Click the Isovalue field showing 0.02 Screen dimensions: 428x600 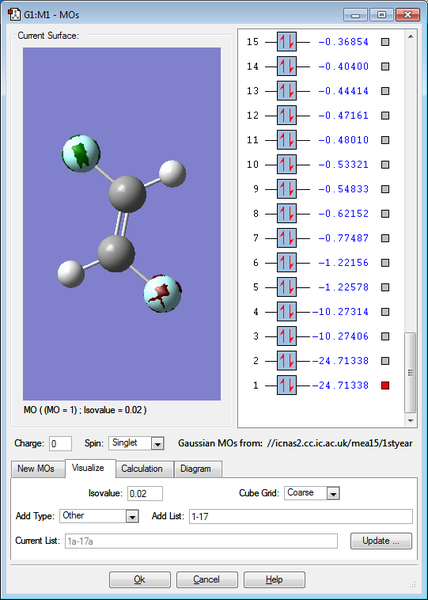click(145, 494)
